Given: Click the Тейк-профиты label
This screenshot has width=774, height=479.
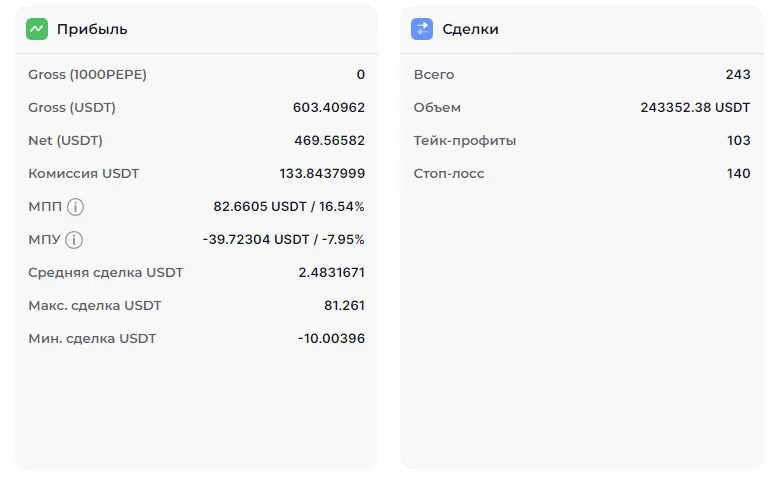Looking at the screenshot, I should [465, 140].
